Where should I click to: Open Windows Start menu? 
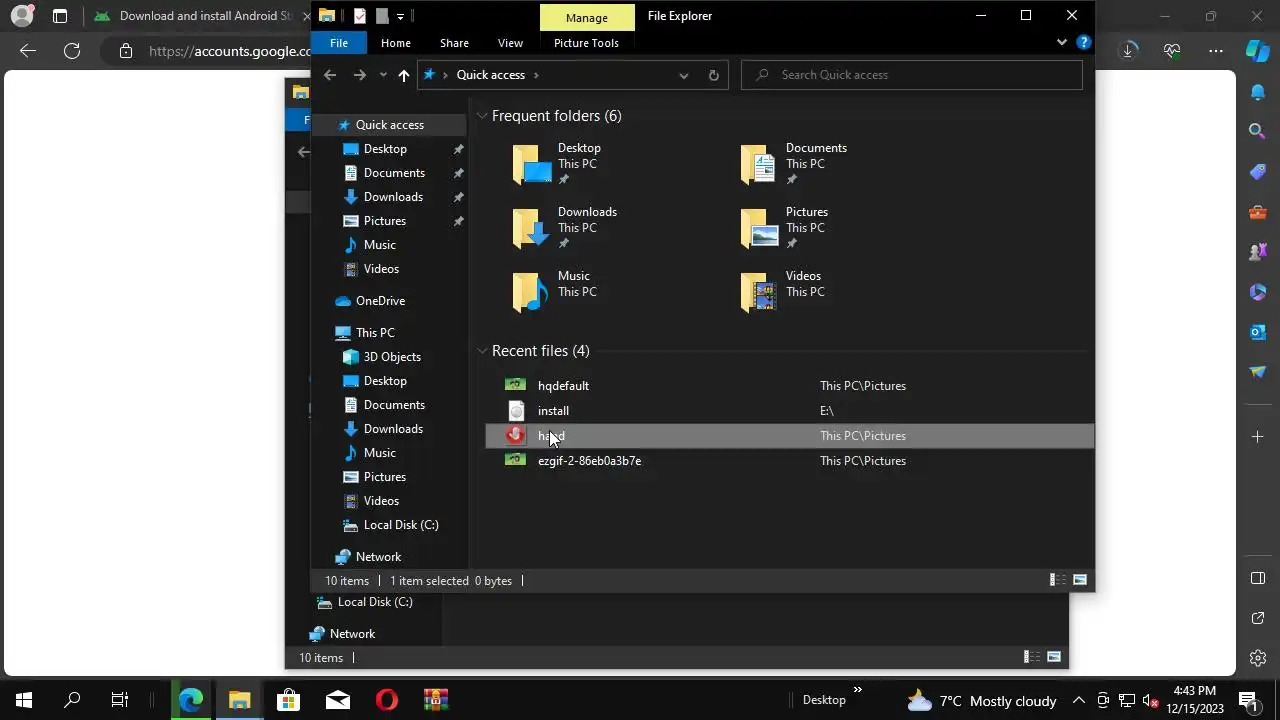tap(24, 700)
